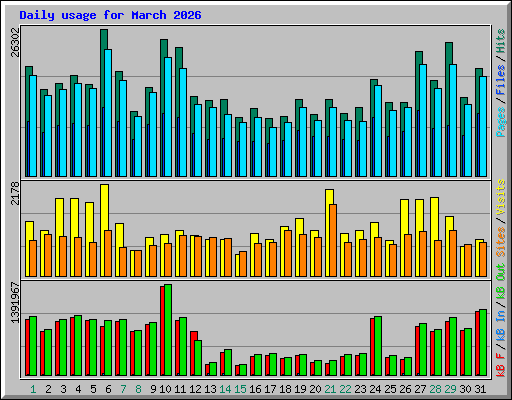Click day 6 label on x-axis
The image size is (512, 400).
click(108, 389)
